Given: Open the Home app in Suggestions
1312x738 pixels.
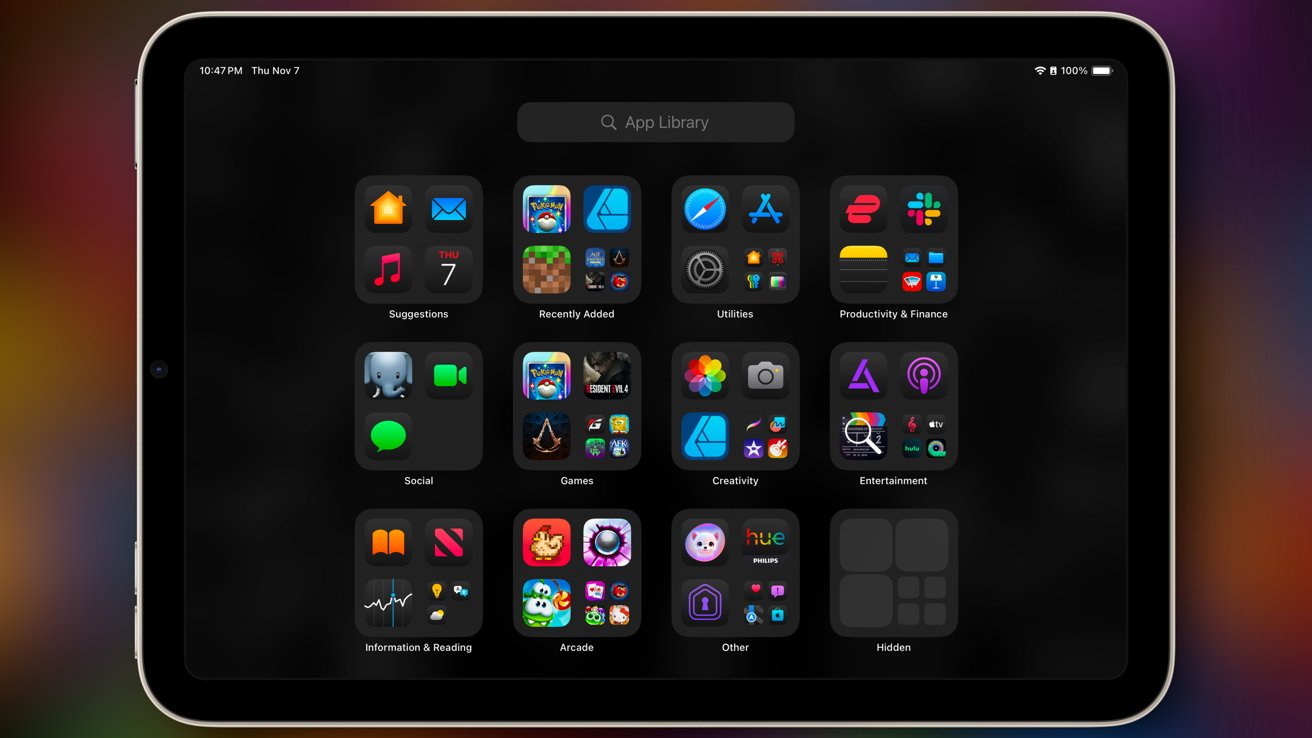Looking at the screenshot, I should tap(388, 209).
